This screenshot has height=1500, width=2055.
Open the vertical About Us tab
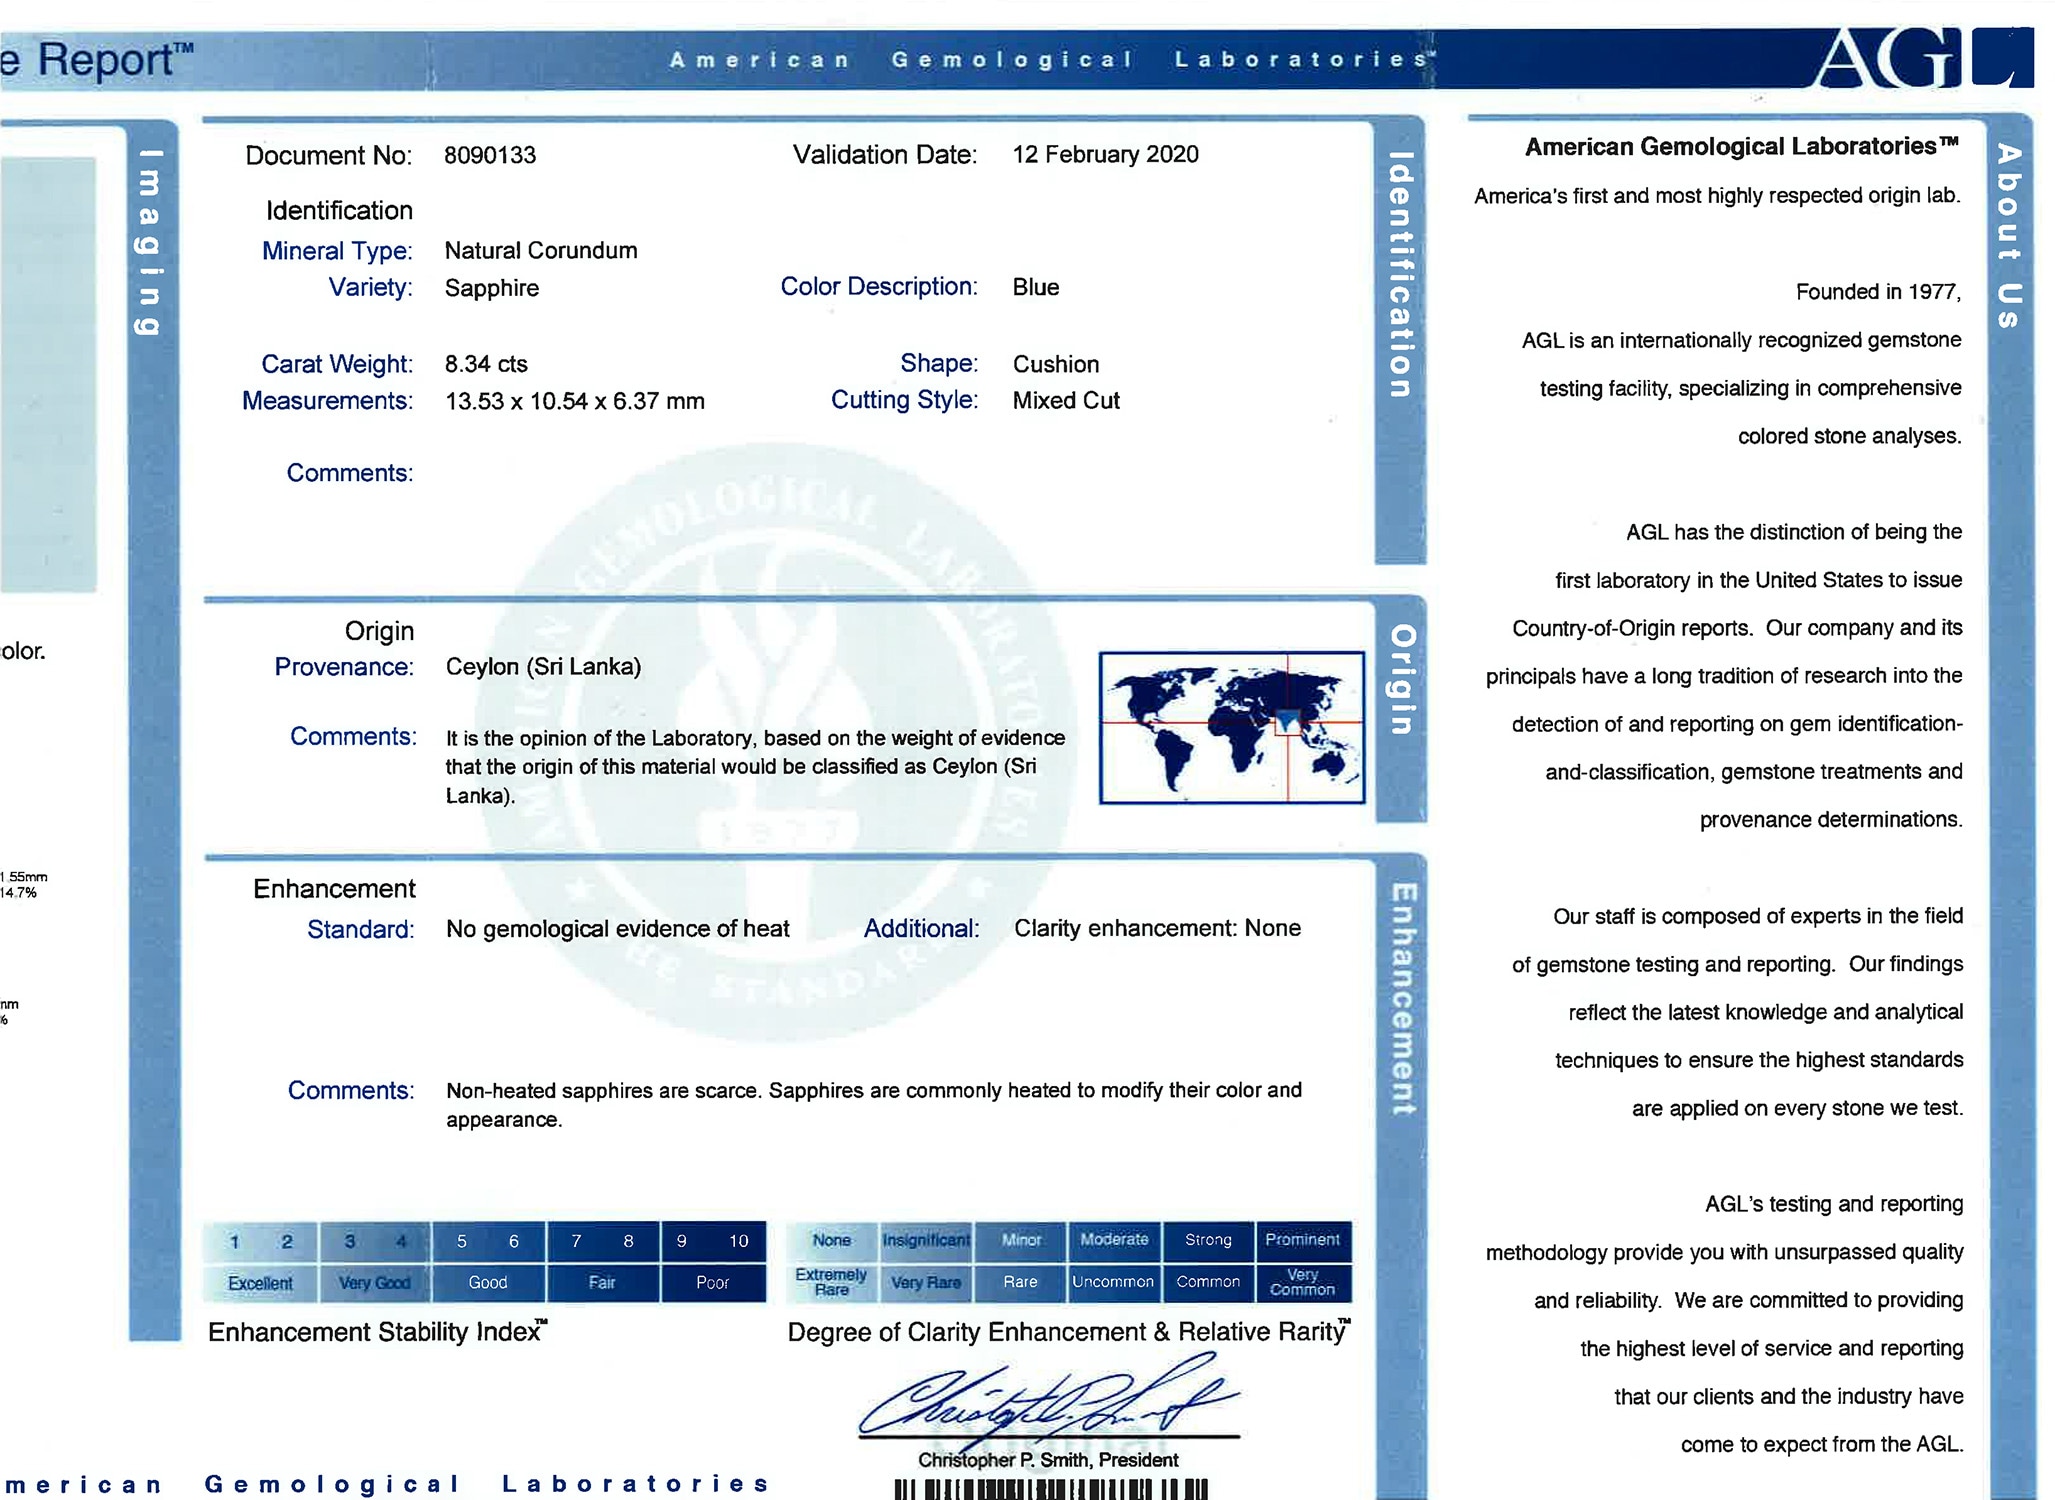[x=2008, y=236]
